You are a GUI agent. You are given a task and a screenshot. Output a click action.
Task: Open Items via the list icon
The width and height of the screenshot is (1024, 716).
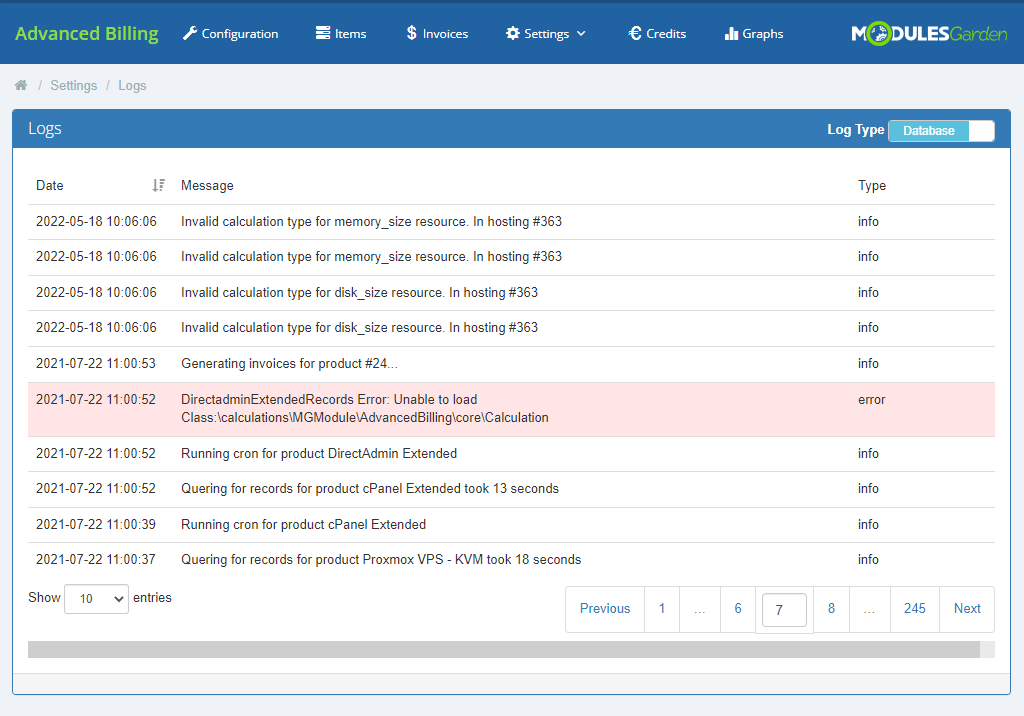[323, 34]
